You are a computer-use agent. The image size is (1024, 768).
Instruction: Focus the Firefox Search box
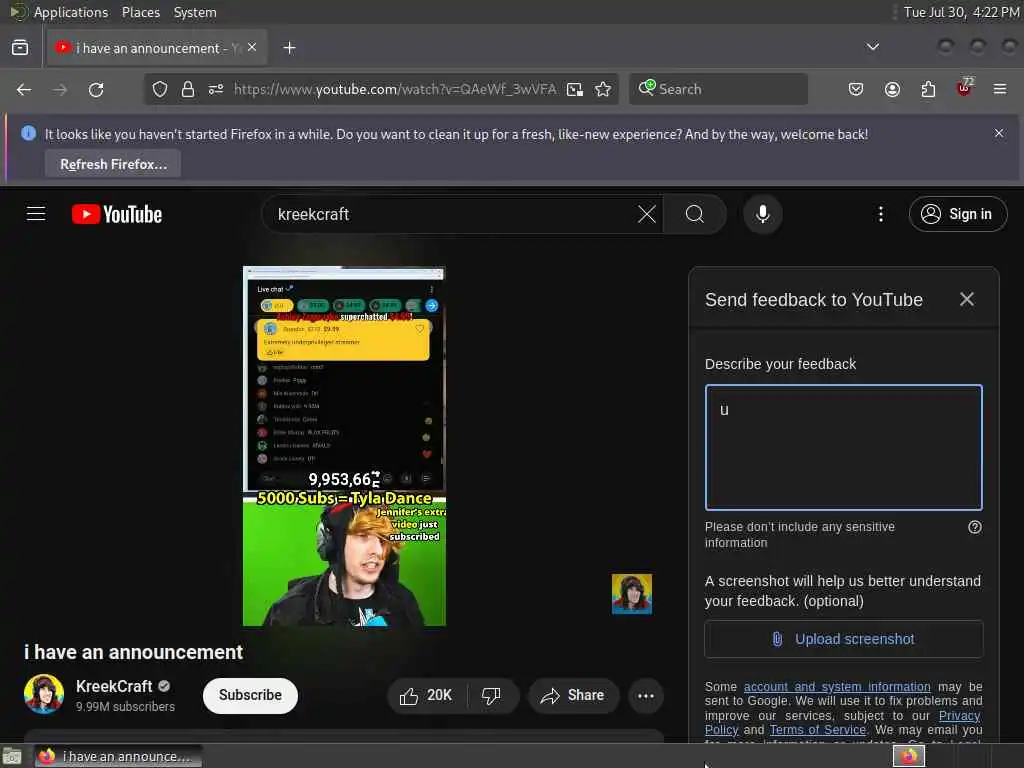point(718,89)
